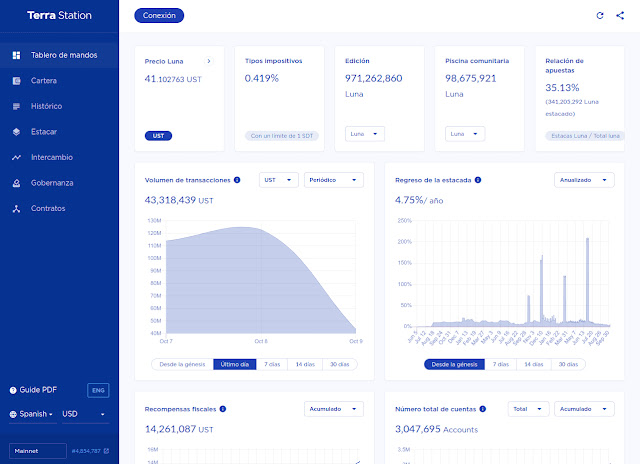The width and height of the screenshot is (640, 464).
Task: Click the Tablero de mandos dashboard icon
Action: pyautogui.click(x=16, y=55)
